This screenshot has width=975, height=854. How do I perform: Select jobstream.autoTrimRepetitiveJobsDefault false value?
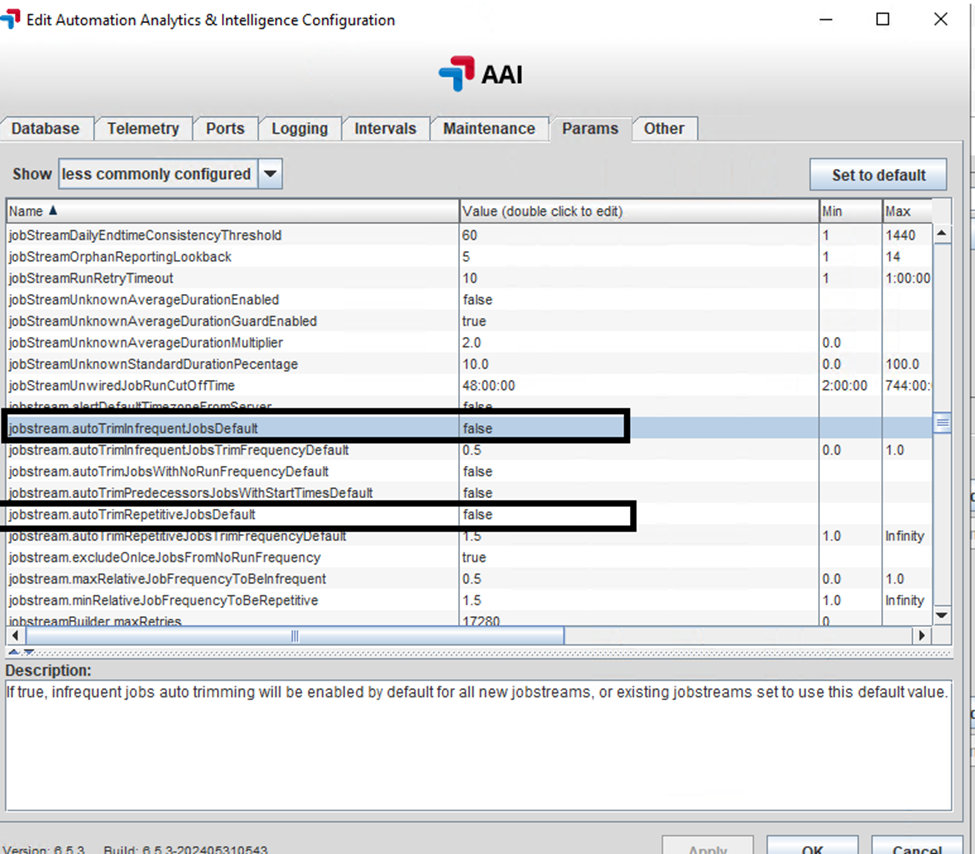[478, 515]
